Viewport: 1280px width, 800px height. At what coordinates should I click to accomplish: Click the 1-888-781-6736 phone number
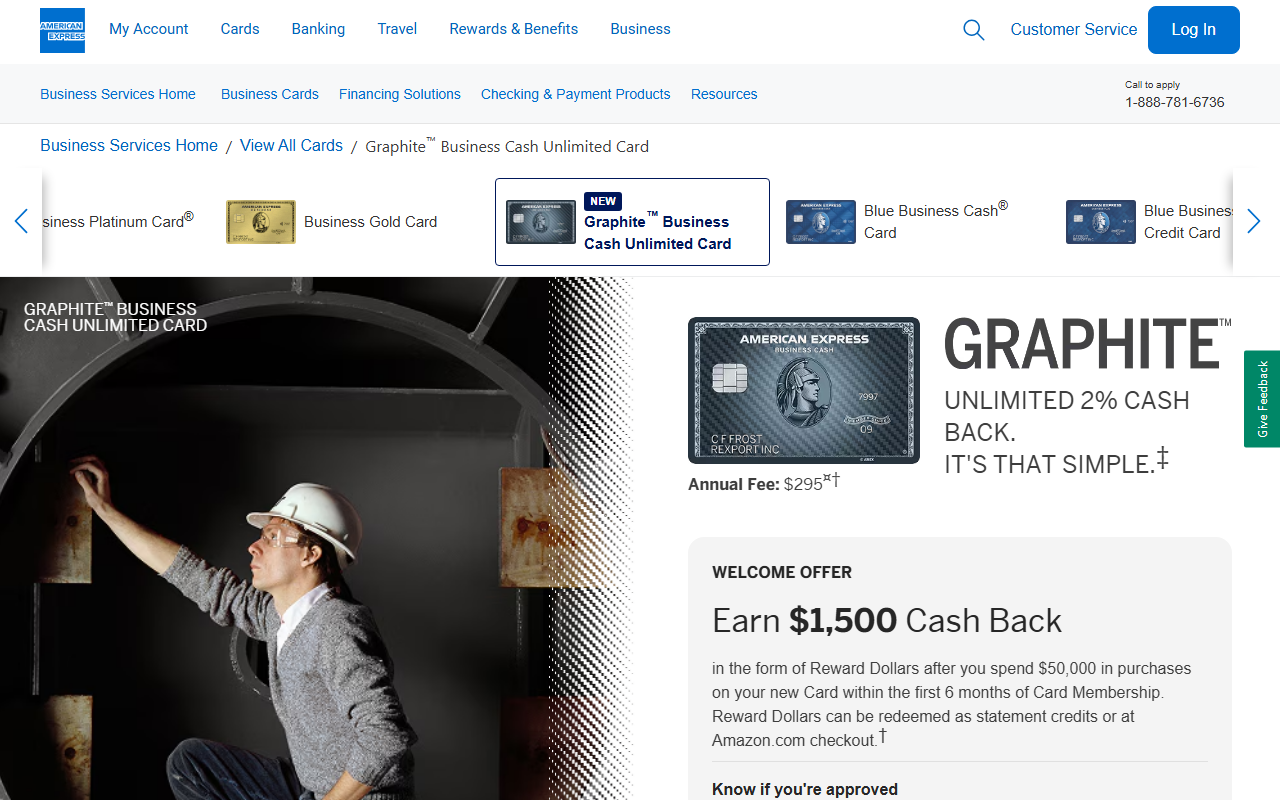[x=1175, y=102]
